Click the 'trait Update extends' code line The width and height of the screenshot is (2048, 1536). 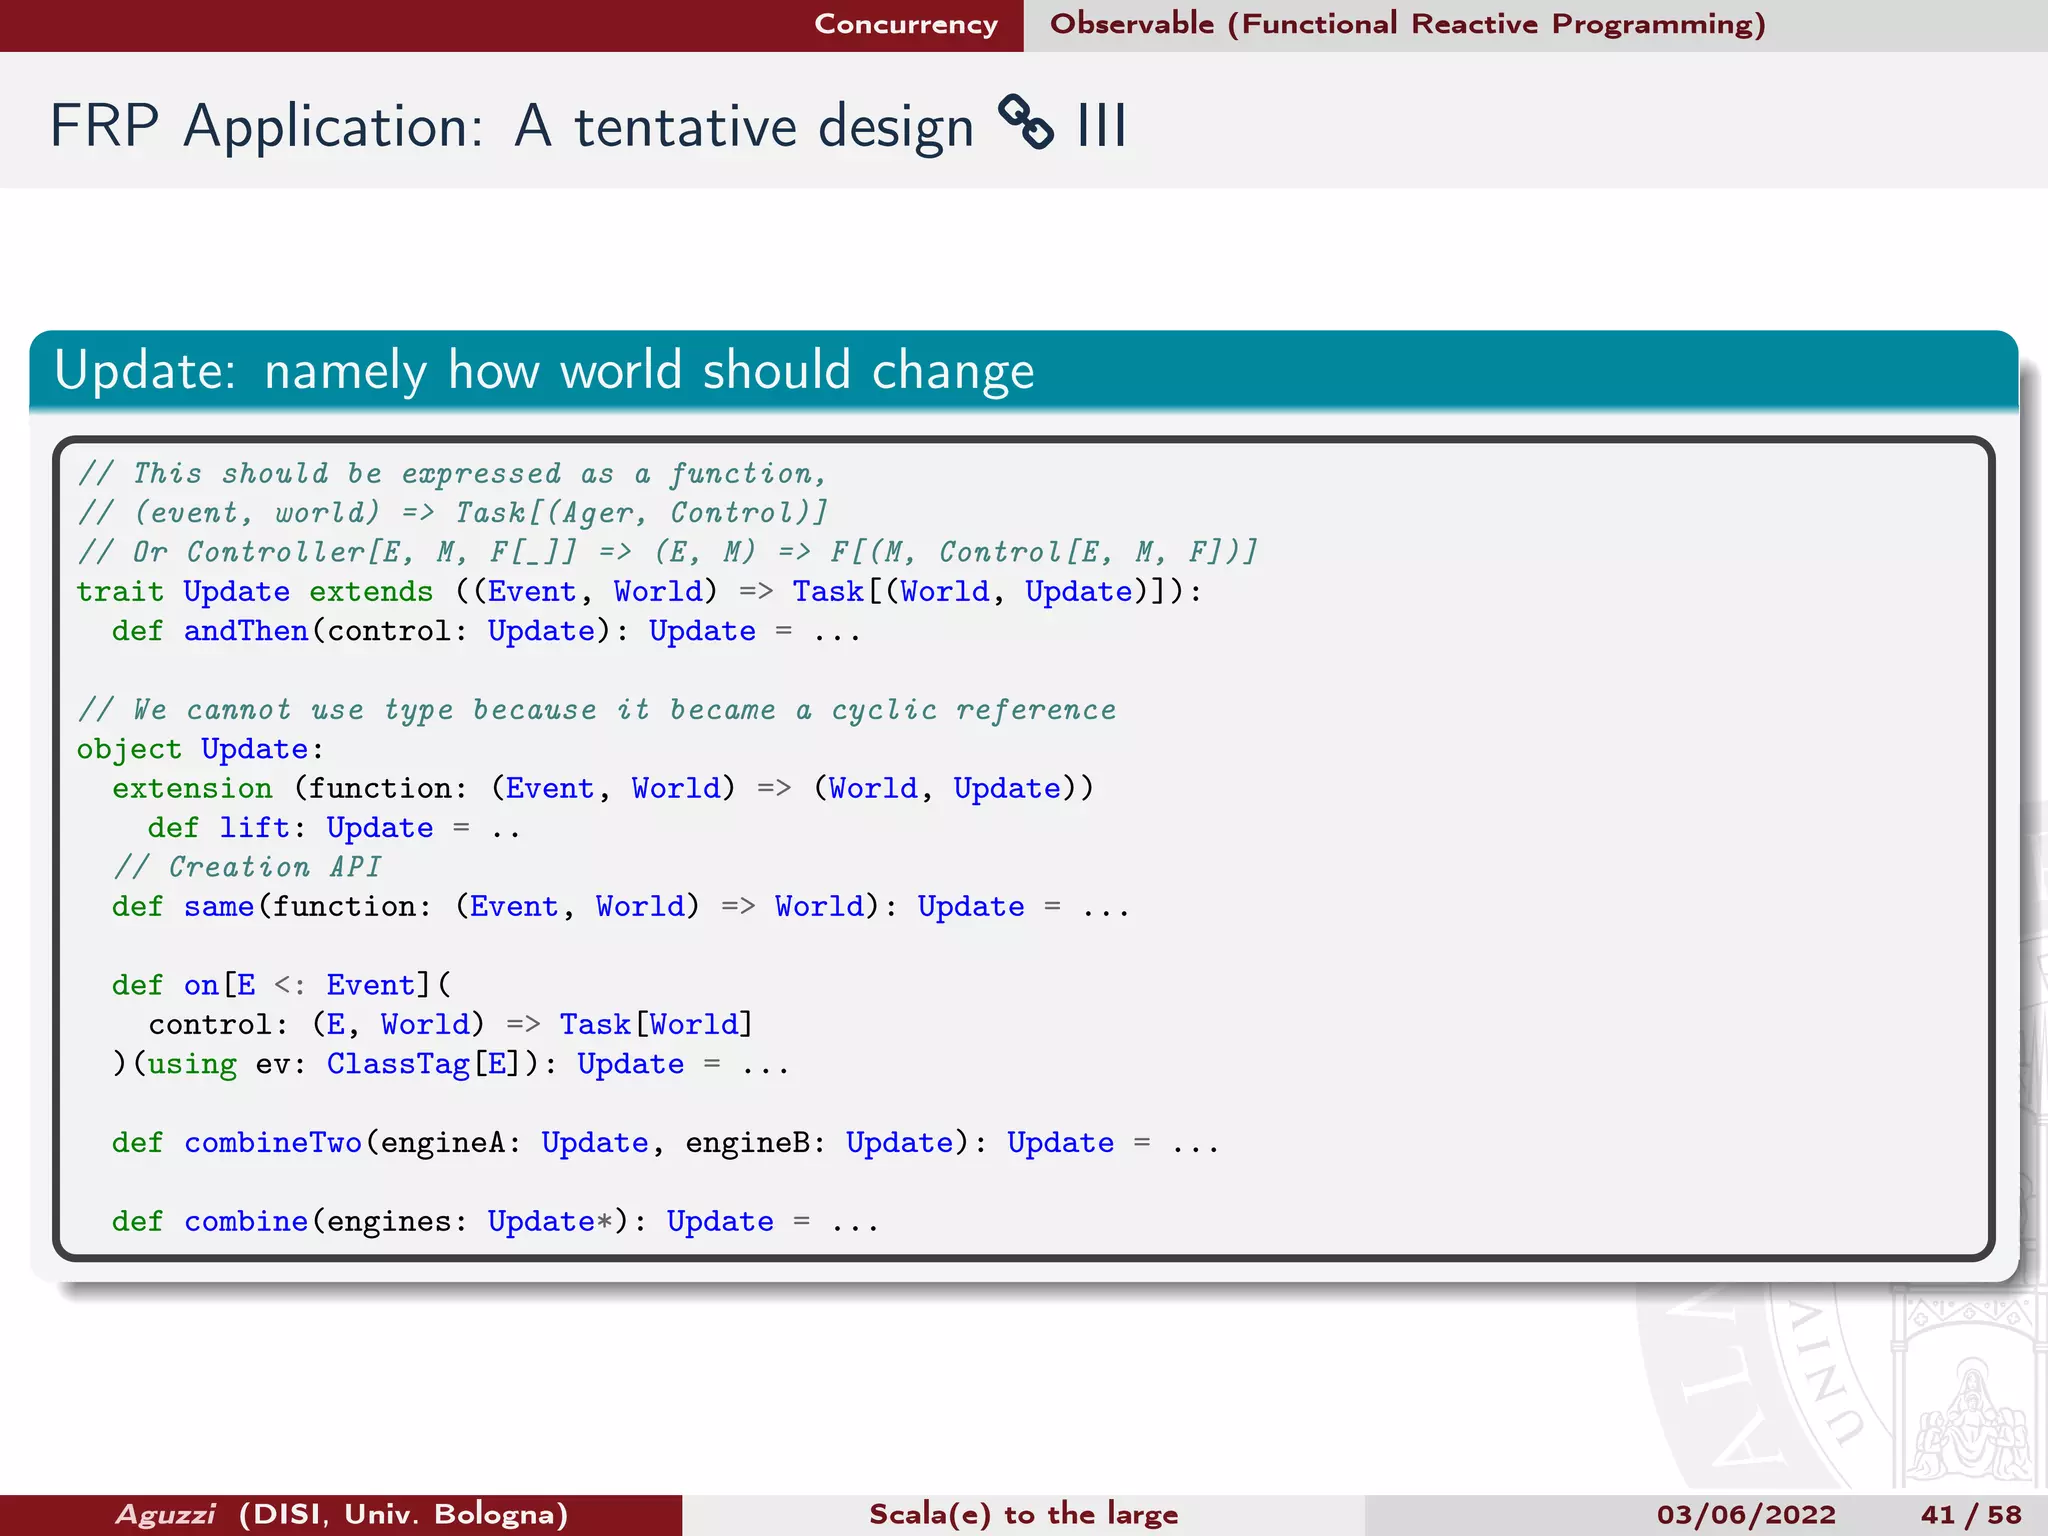[x=639, y=592]
